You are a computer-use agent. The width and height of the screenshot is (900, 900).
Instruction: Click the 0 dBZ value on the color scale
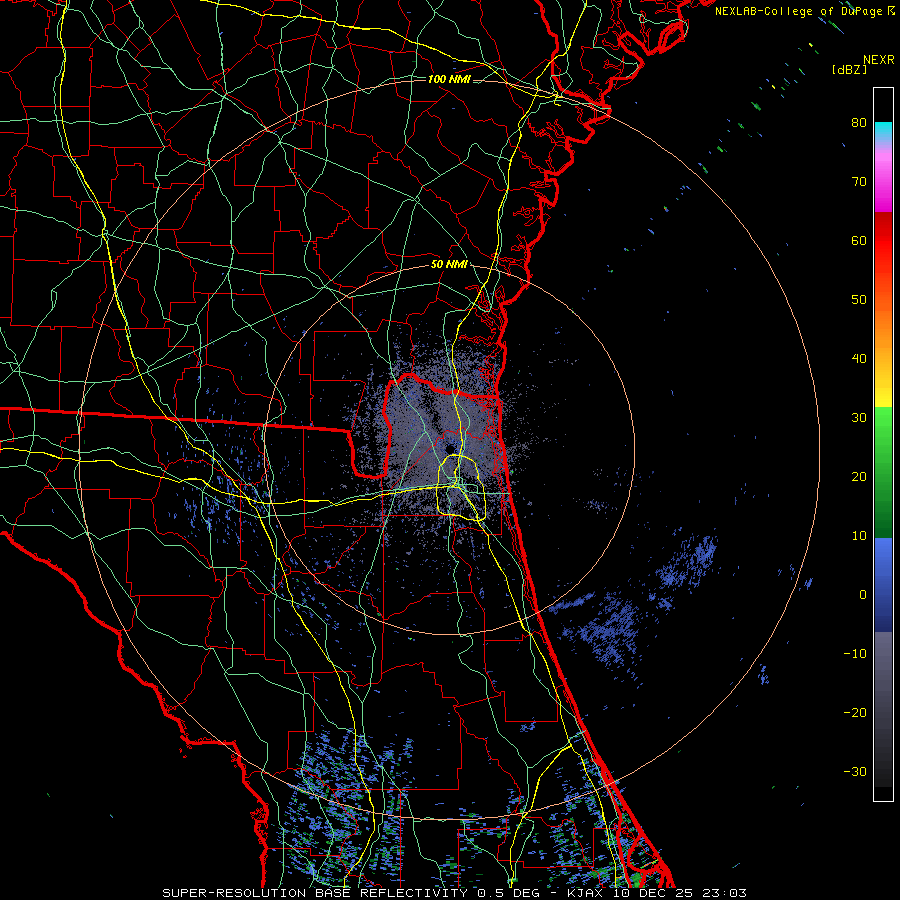click(863, 595)
